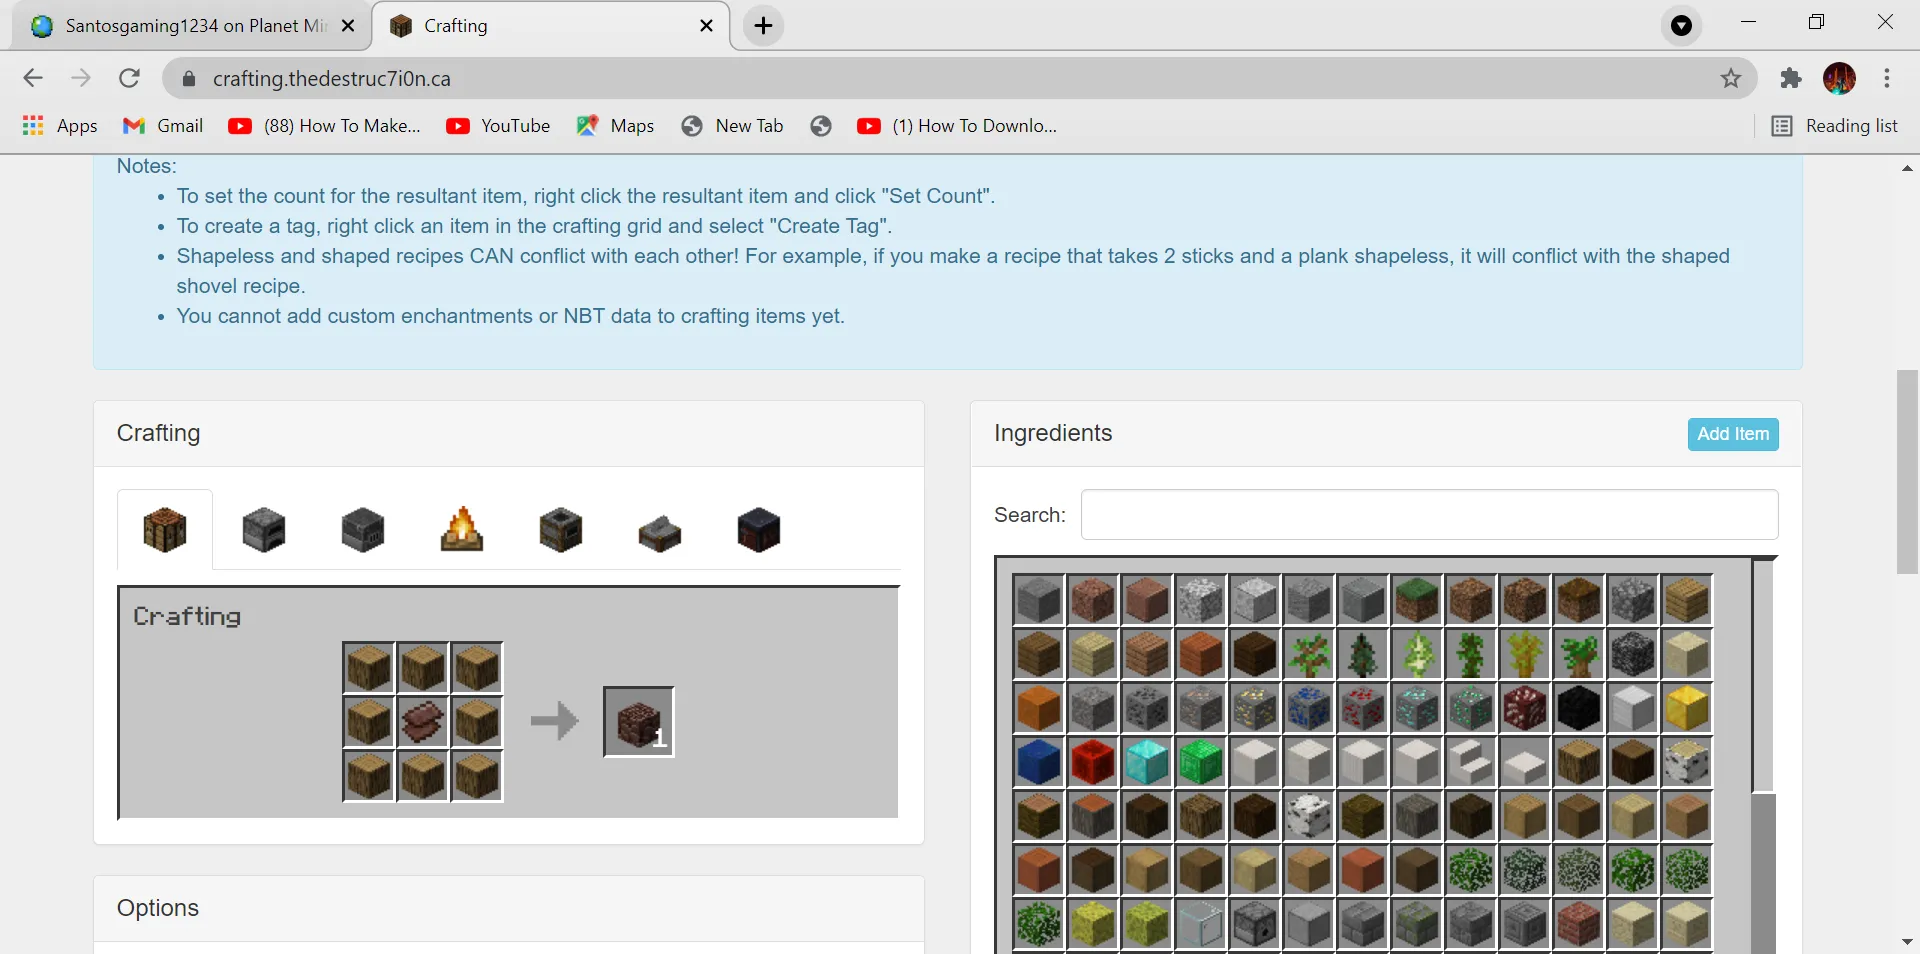Add the gold block ingredient
The height and width of the screenshot is (954, 1920).
coord(1687,709)
